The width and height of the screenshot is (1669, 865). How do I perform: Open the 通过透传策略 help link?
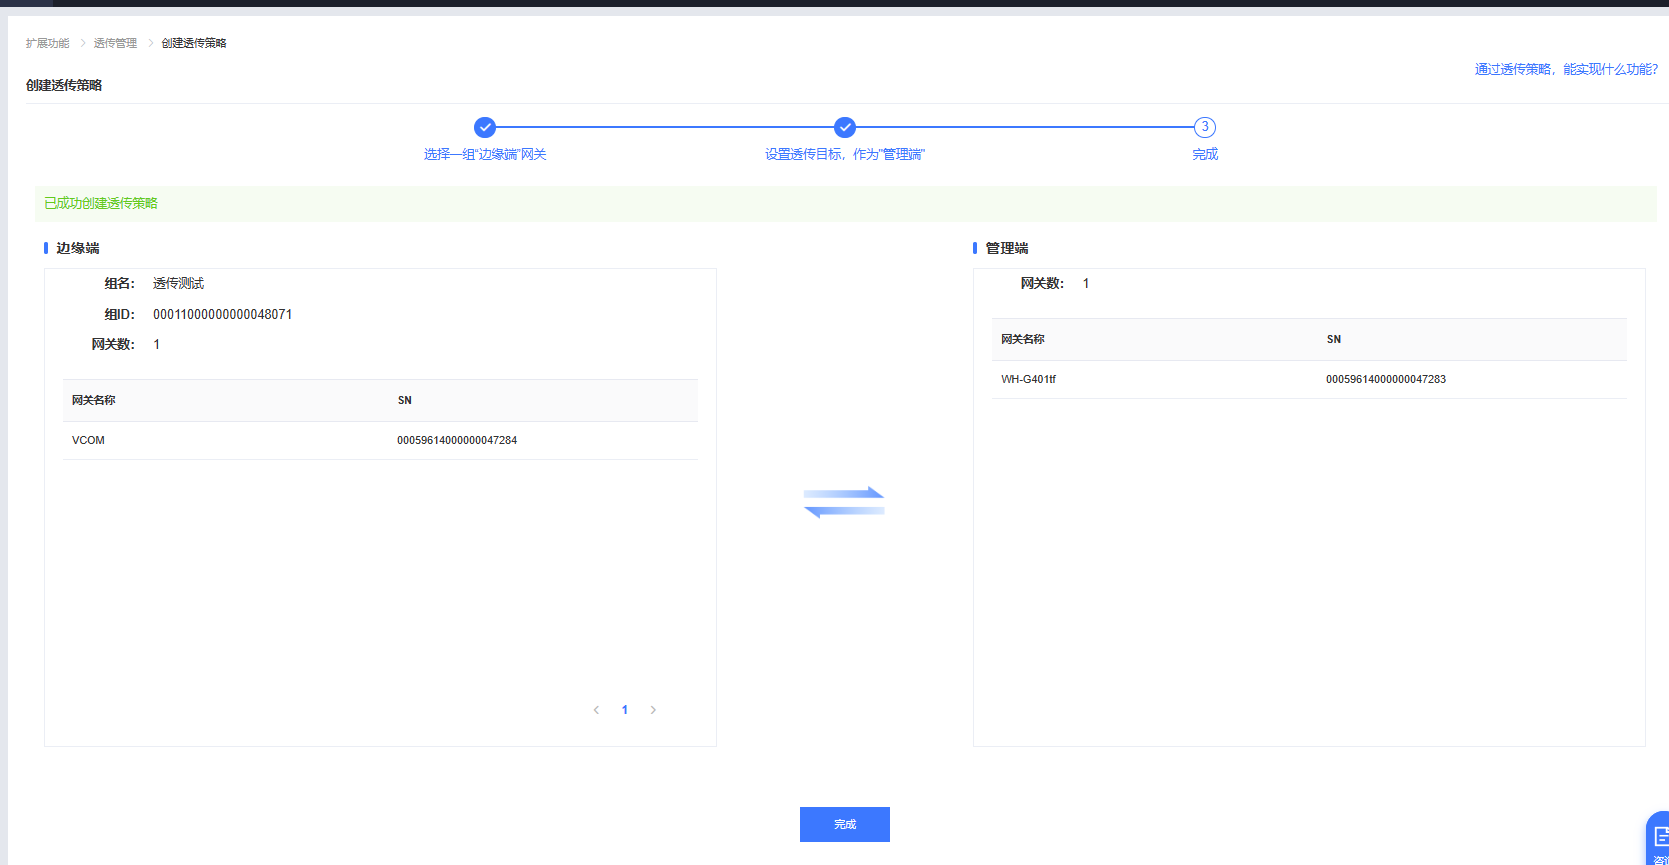[x=1565, y=69]
